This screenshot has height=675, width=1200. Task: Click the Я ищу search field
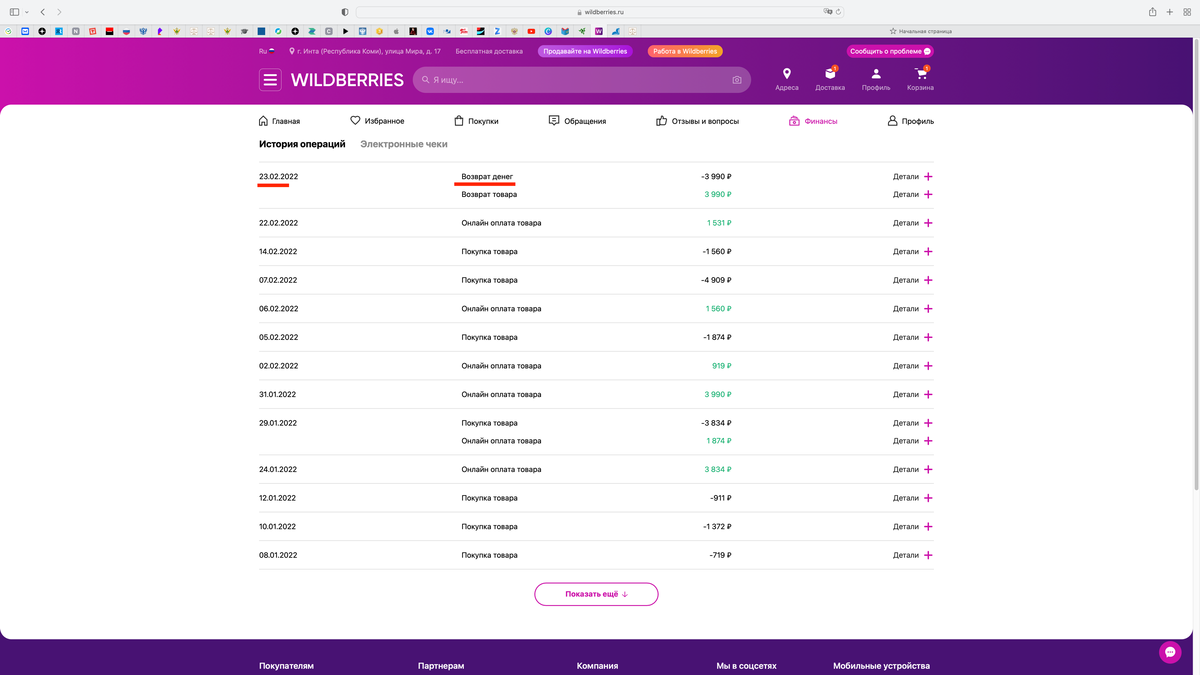(580, 80)
